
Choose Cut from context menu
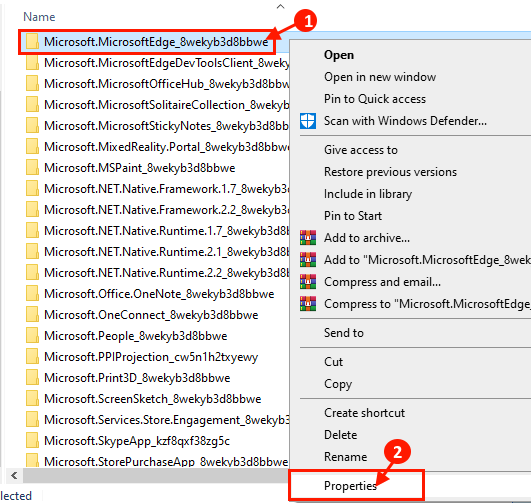[334, 362]
